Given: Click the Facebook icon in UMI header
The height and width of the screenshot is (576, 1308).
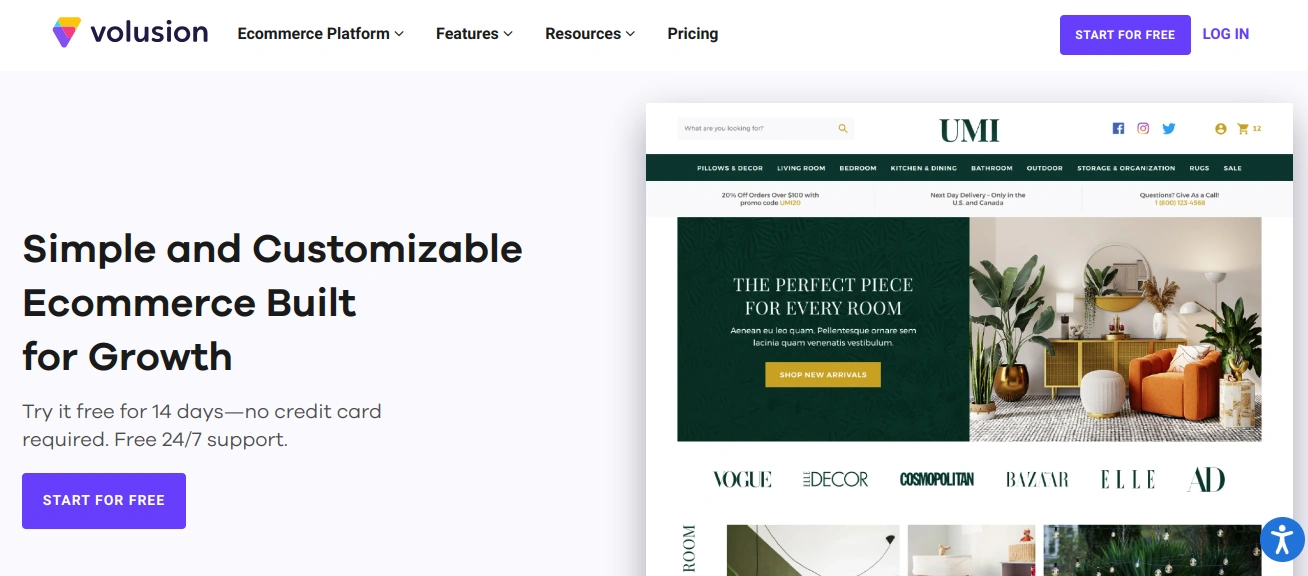Looking at the screenshot, I should [x=1118, y=128].
